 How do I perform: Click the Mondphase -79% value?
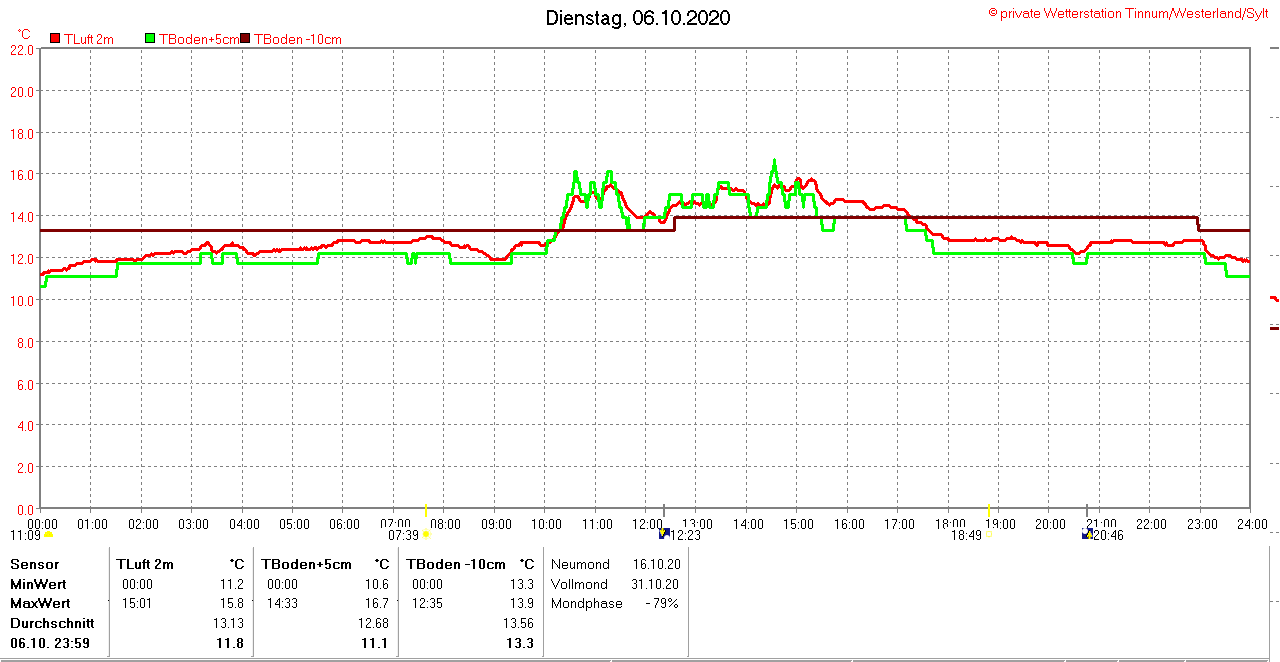tap(661, 603)
